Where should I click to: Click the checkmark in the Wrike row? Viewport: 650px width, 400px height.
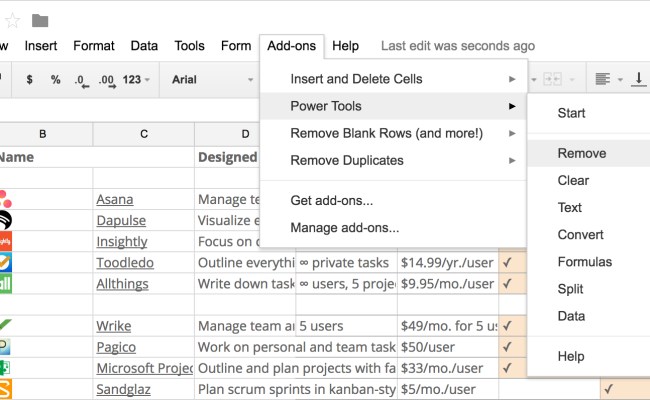pyautogui.click(x=507, y=326)
